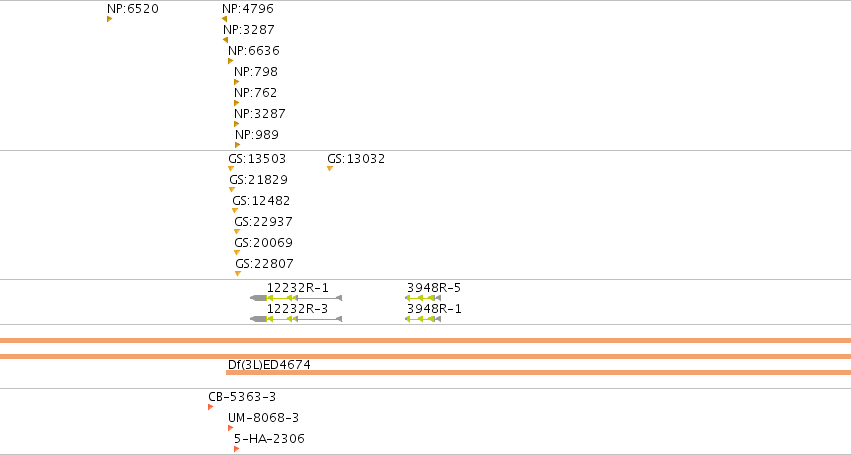Open the 12232R-1 label
The image size is (851, 455).
click(x=297, y=288)
